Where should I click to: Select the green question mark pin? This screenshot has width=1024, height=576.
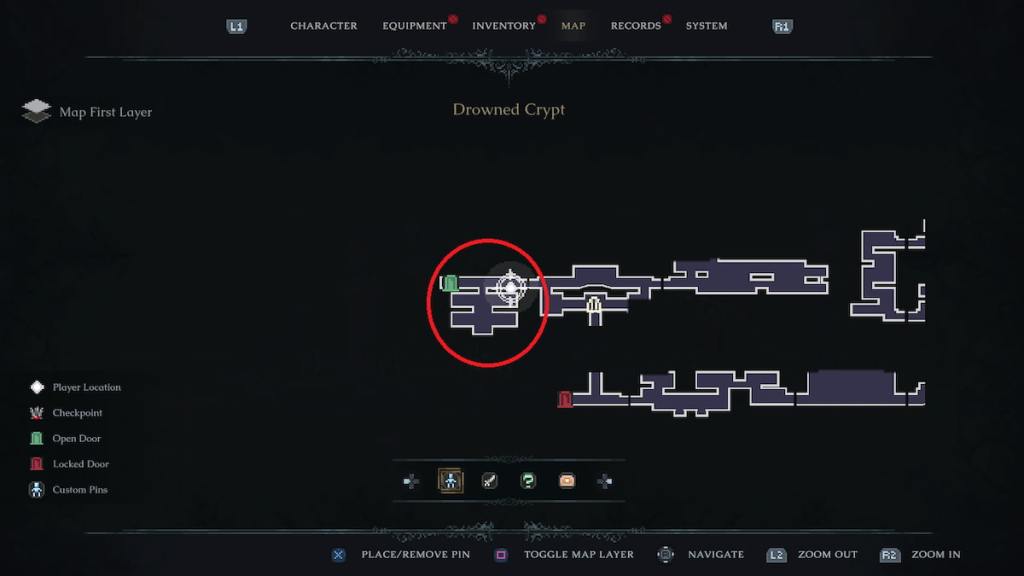click(x=528, y=481)
